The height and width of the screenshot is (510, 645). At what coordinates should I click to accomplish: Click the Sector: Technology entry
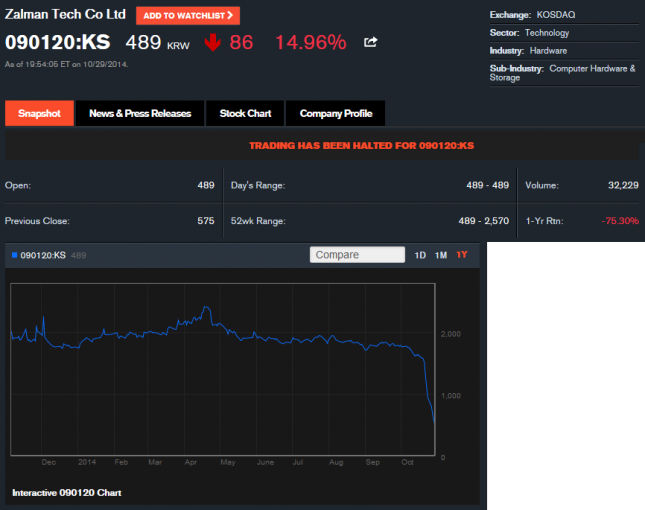point(529,33)
